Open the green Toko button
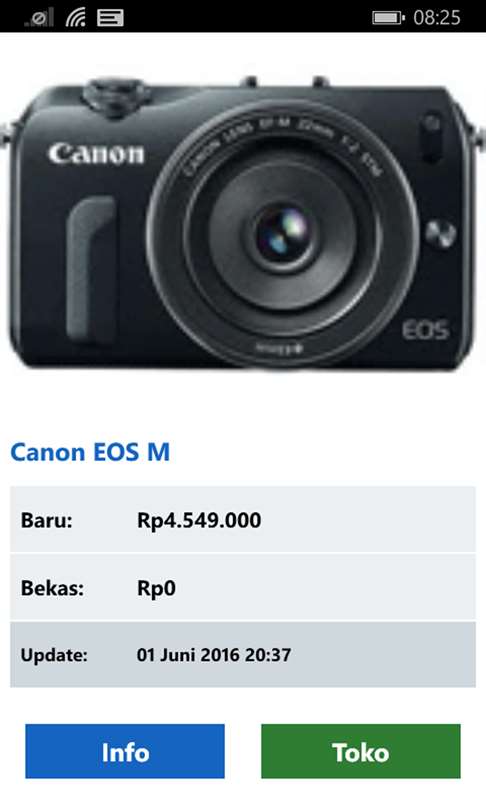 pos(360,751)
